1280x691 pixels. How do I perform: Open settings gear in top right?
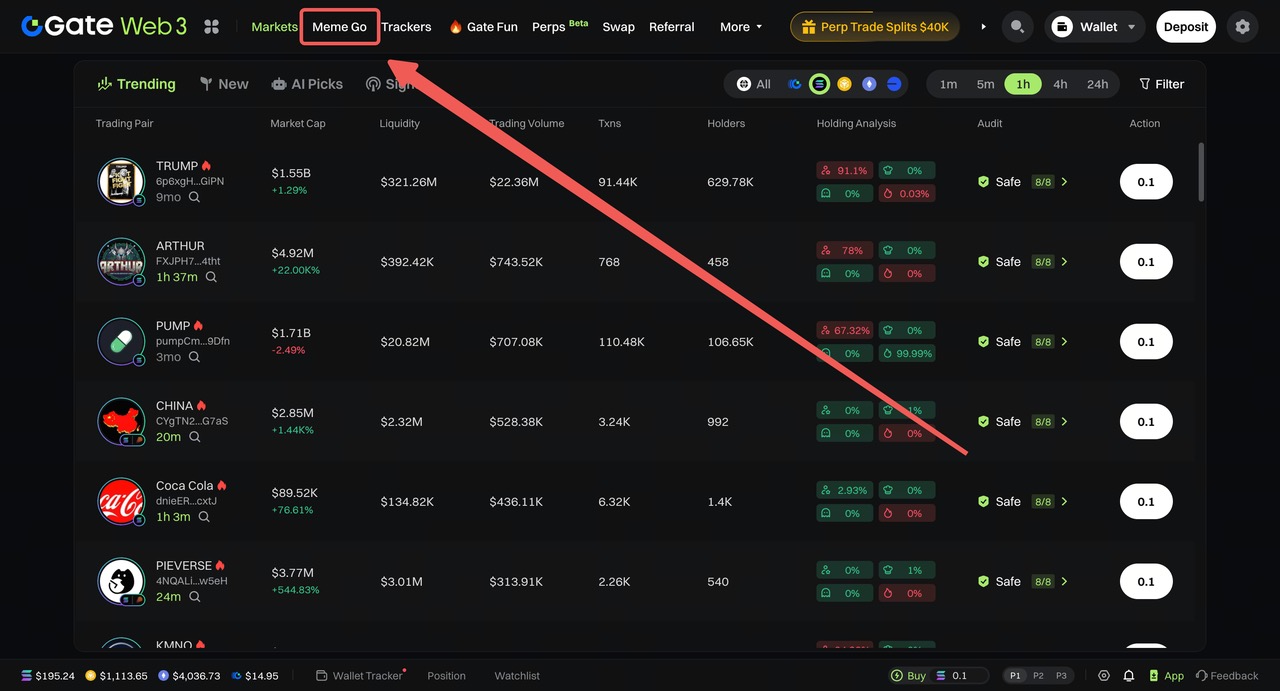[x=1242, y=27]
